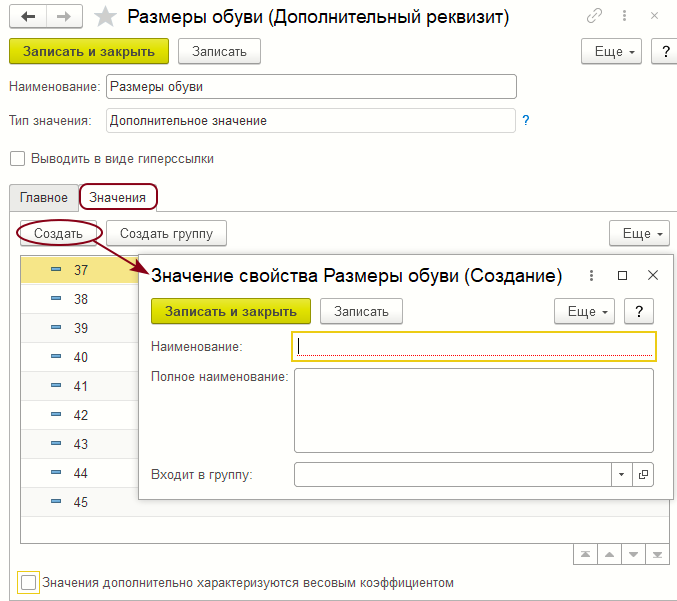Go forward with the right arrow button
The width and height of the screenshot is (677, 601).
[x=64, y=17]
